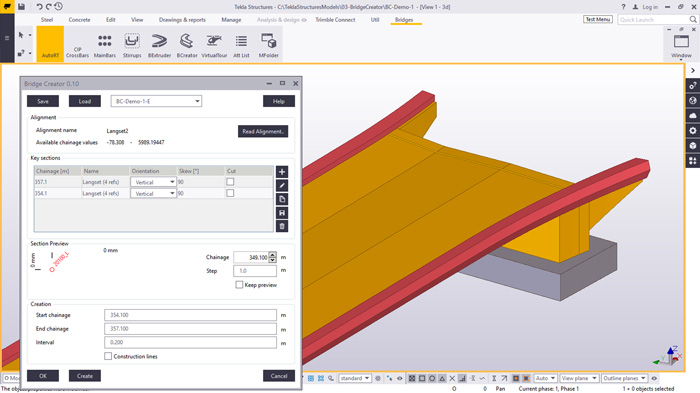700x393 pixels.
Task: Click the Read Alignment button
Action: 263,131
